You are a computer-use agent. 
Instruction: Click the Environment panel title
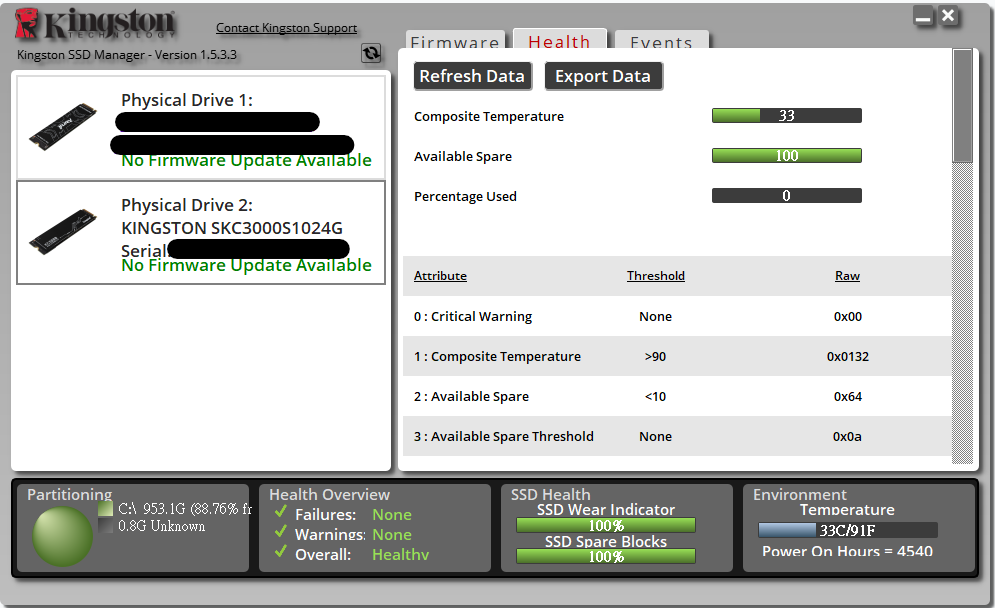pyautogui.click(x=800, y=494)
